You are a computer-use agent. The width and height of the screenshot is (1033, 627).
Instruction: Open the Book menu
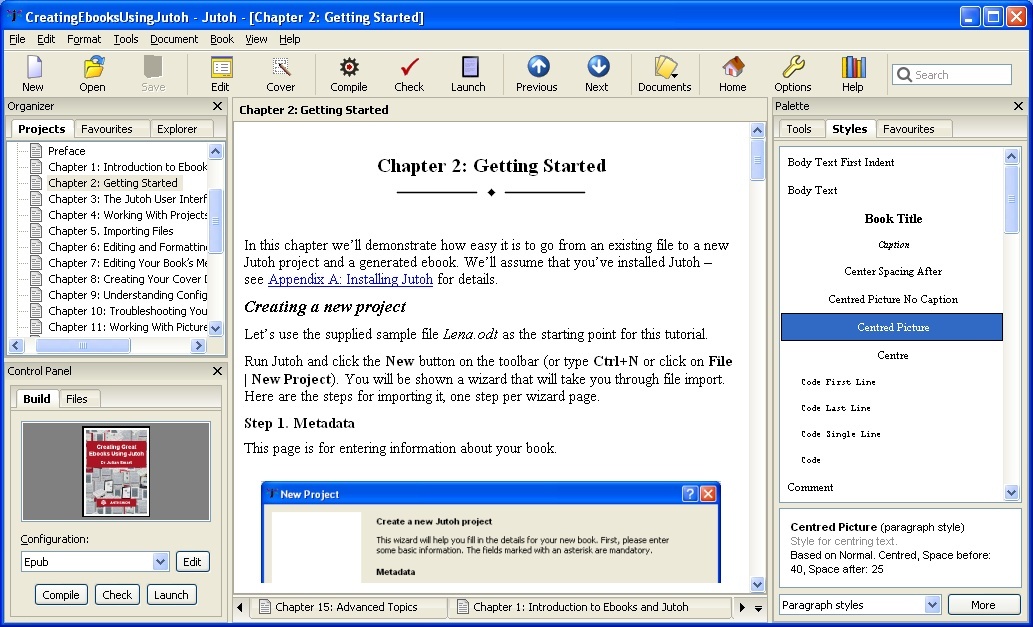pos(222,39)
